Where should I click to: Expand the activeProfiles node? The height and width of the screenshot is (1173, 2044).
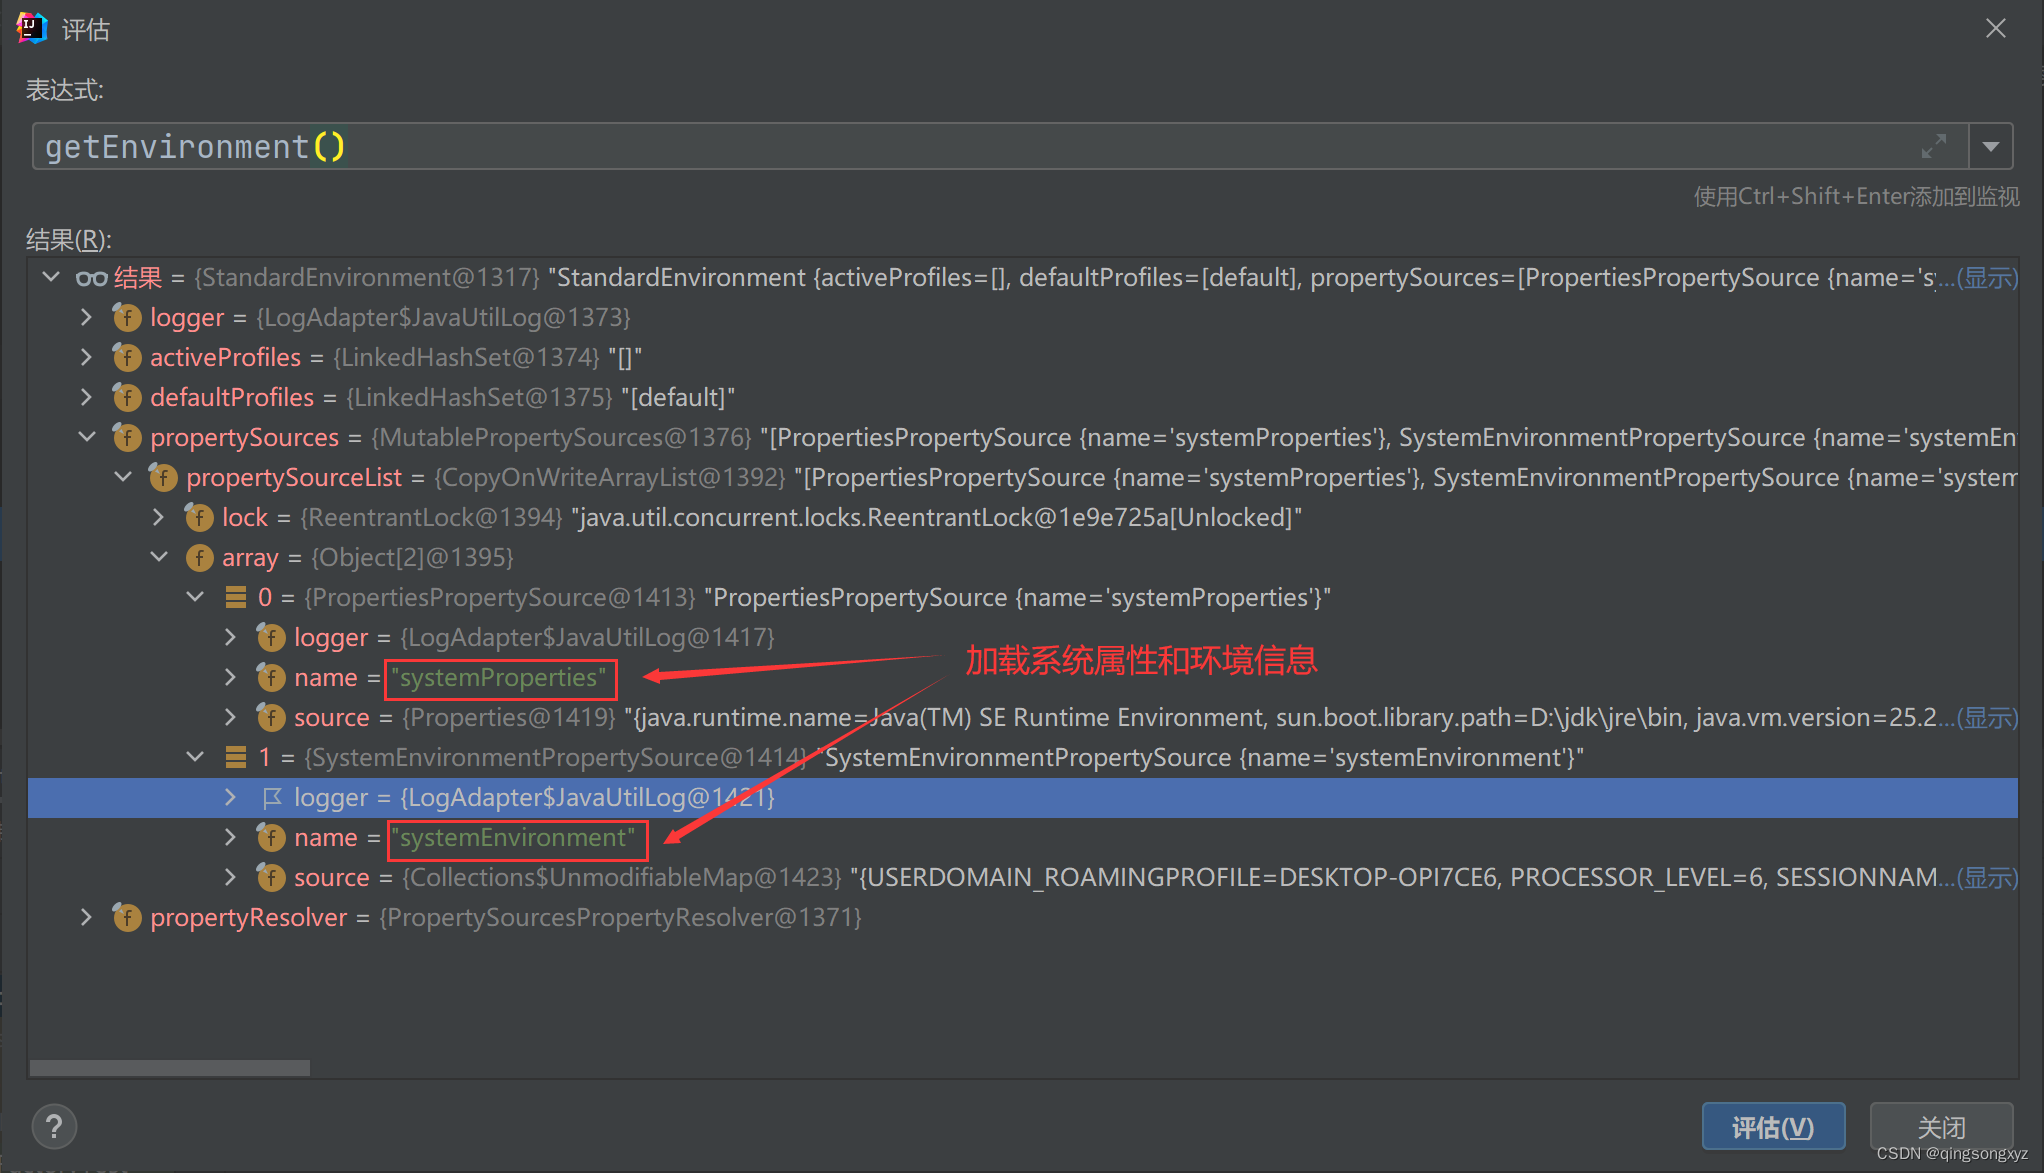tap(87, 357)
